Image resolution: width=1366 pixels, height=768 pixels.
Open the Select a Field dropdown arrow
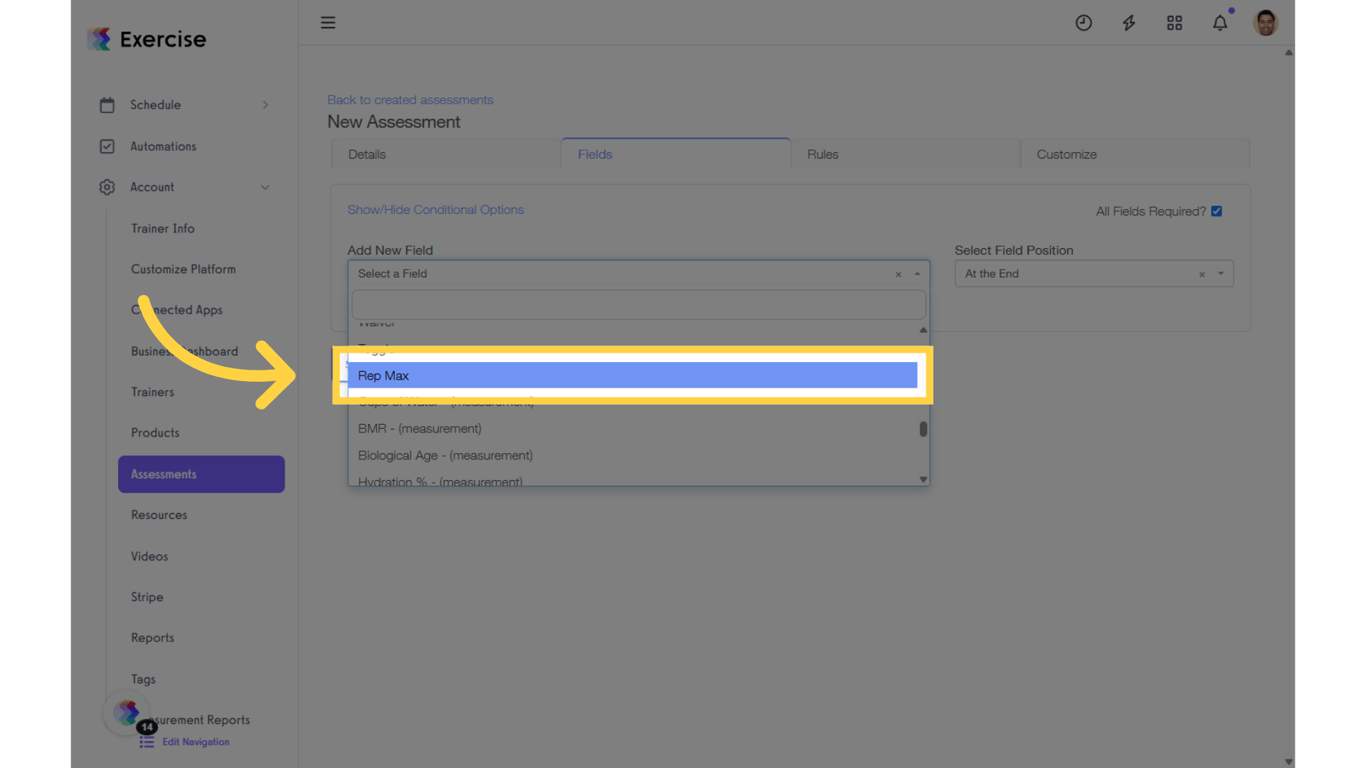pos(916,273)
